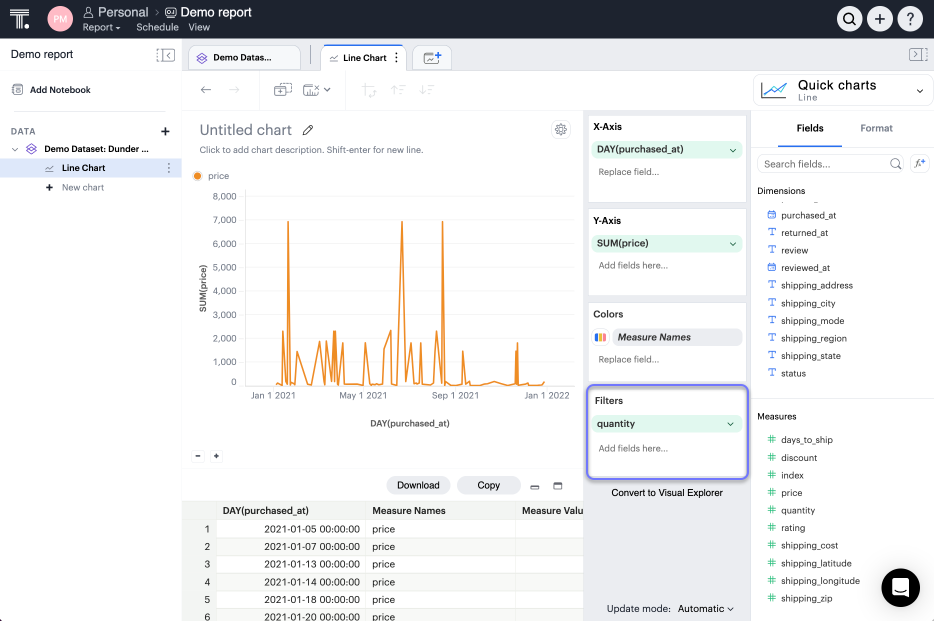Open the quantity filter dropdown arrow
Image resolution: width=934 pixels, height=621 pixels.
click(x=732, y=424)
